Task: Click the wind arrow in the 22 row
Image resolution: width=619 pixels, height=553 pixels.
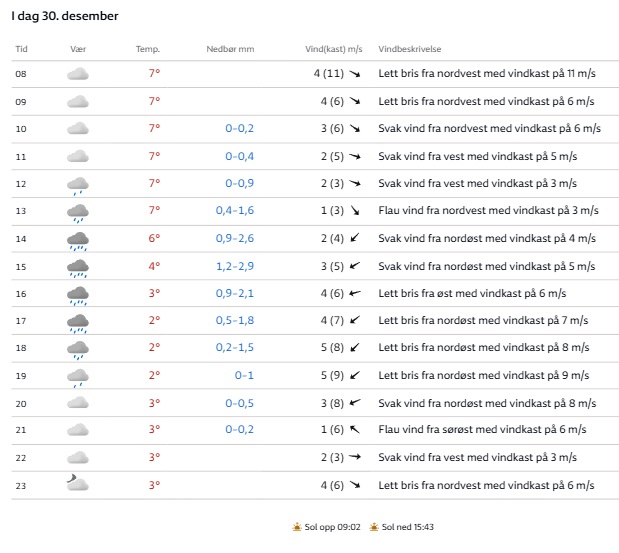Action: [355, 457]
